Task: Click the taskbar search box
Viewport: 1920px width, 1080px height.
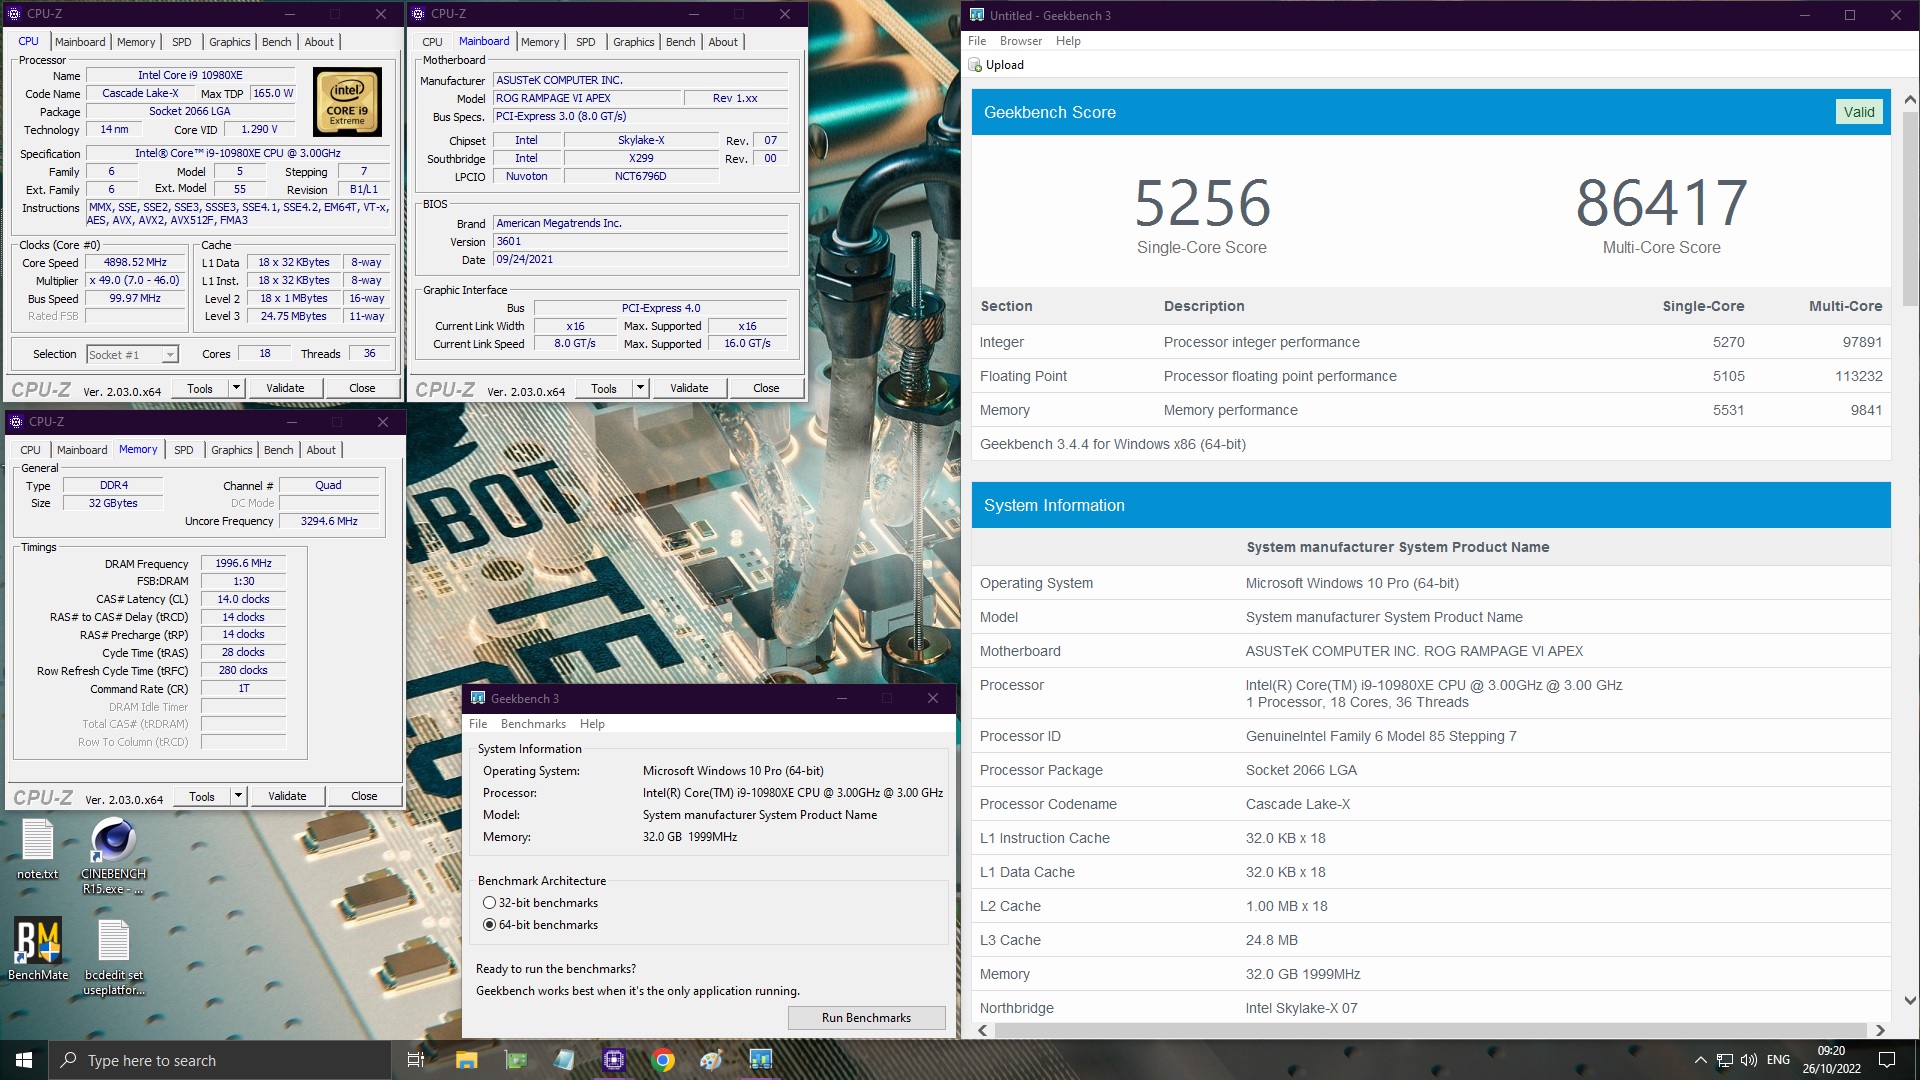Action: tap(219, 1060)
